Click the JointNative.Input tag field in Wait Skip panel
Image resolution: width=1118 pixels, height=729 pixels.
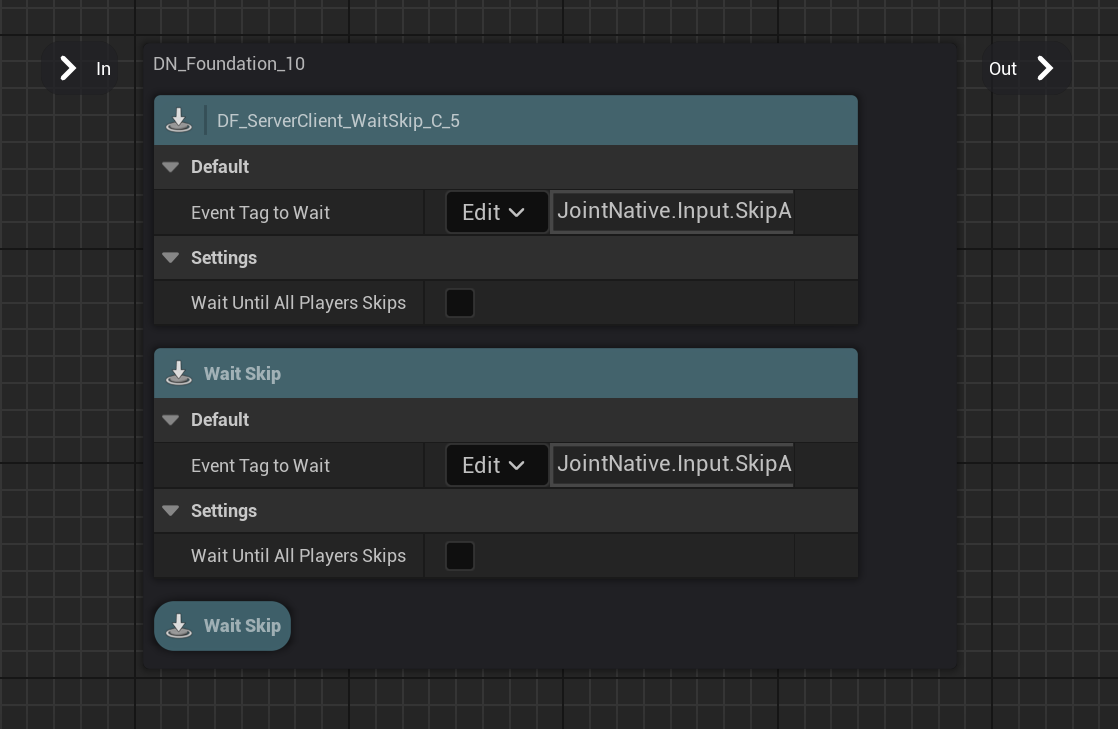[673, 465]
